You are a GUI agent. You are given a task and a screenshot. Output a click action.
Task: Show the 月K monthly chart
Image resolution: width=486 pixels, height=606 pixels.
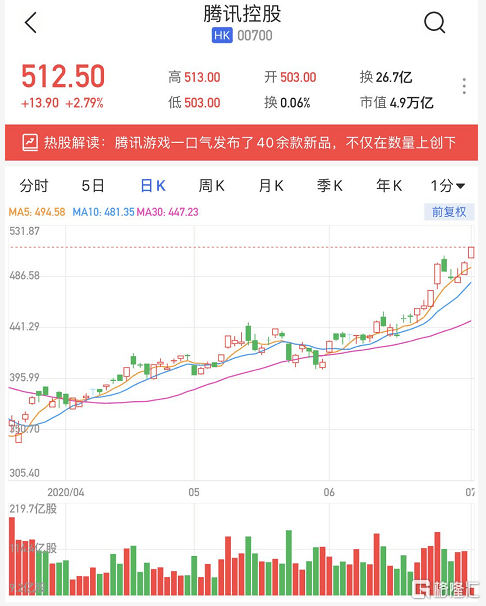[271, 186]
